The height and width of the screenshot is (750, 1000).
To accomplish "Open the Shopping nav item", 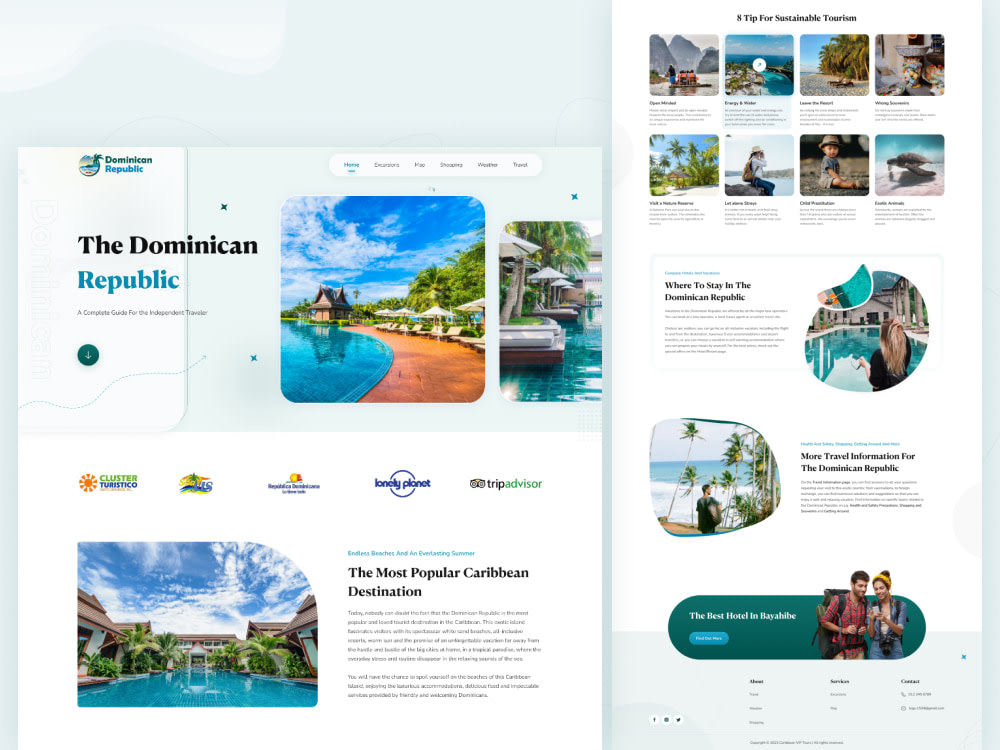I will click(451, 165).
